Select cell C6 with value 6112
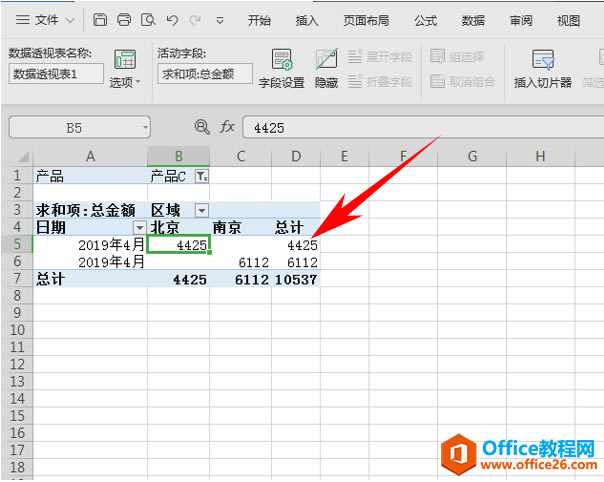This screenshot has width=604, height=482. click(240, 262)
